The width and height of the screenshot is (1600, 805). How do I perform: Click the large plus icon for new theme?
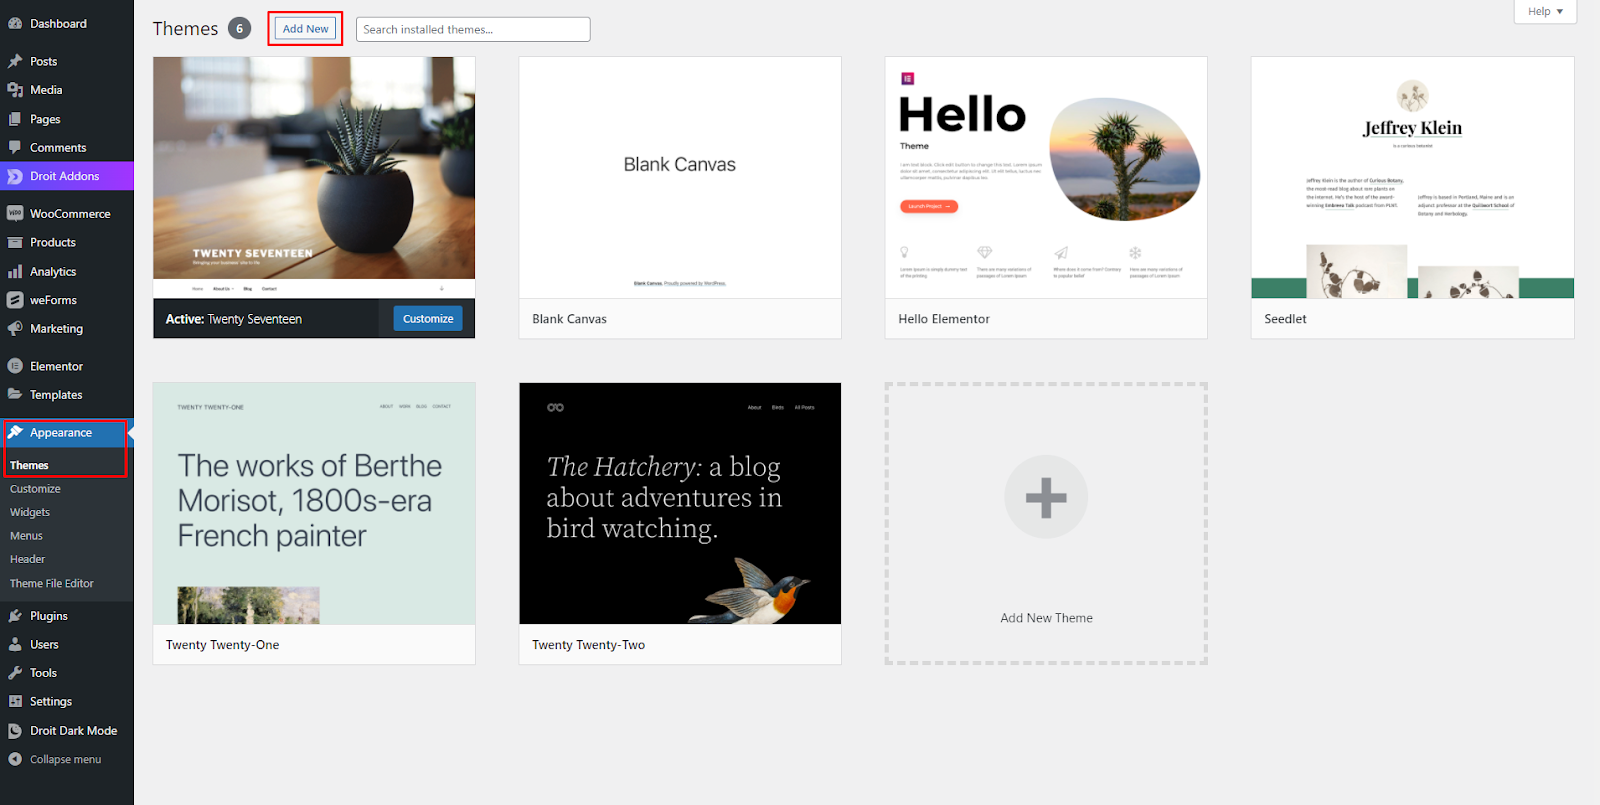click(1046, 497)
